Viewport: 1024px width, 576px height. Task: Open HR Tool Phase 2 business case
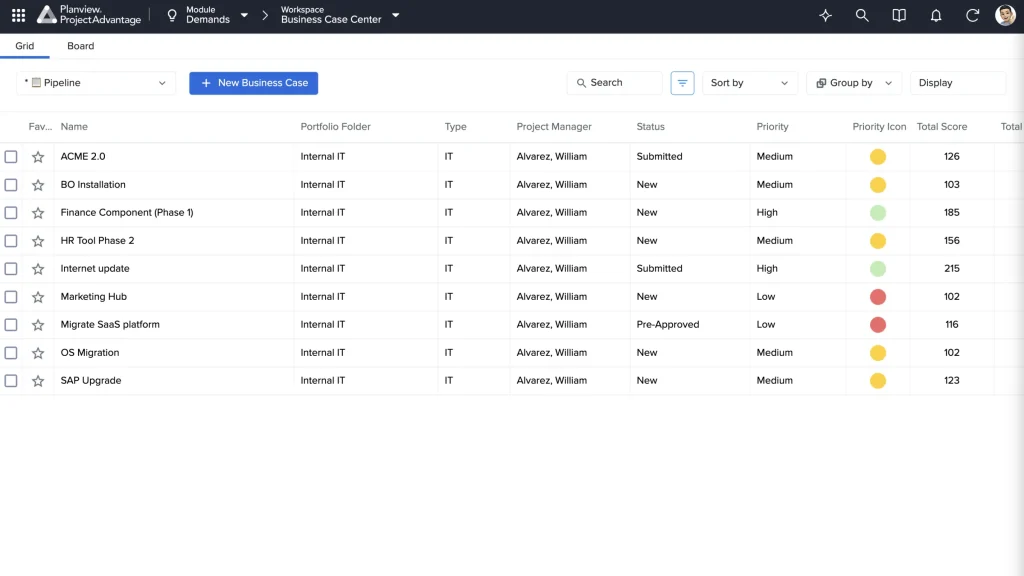pyautogui.click(x=97, y=241)
